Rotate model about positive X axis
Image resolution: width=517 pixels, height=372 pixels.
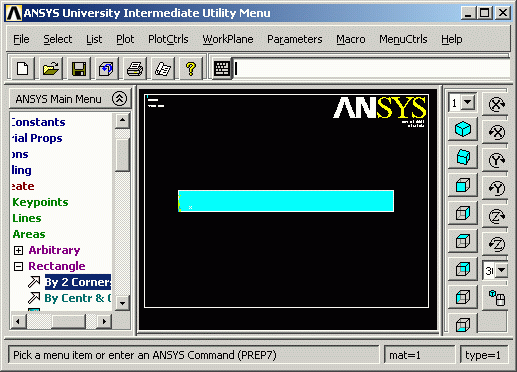pyautogui.click(x=496, y=104)
